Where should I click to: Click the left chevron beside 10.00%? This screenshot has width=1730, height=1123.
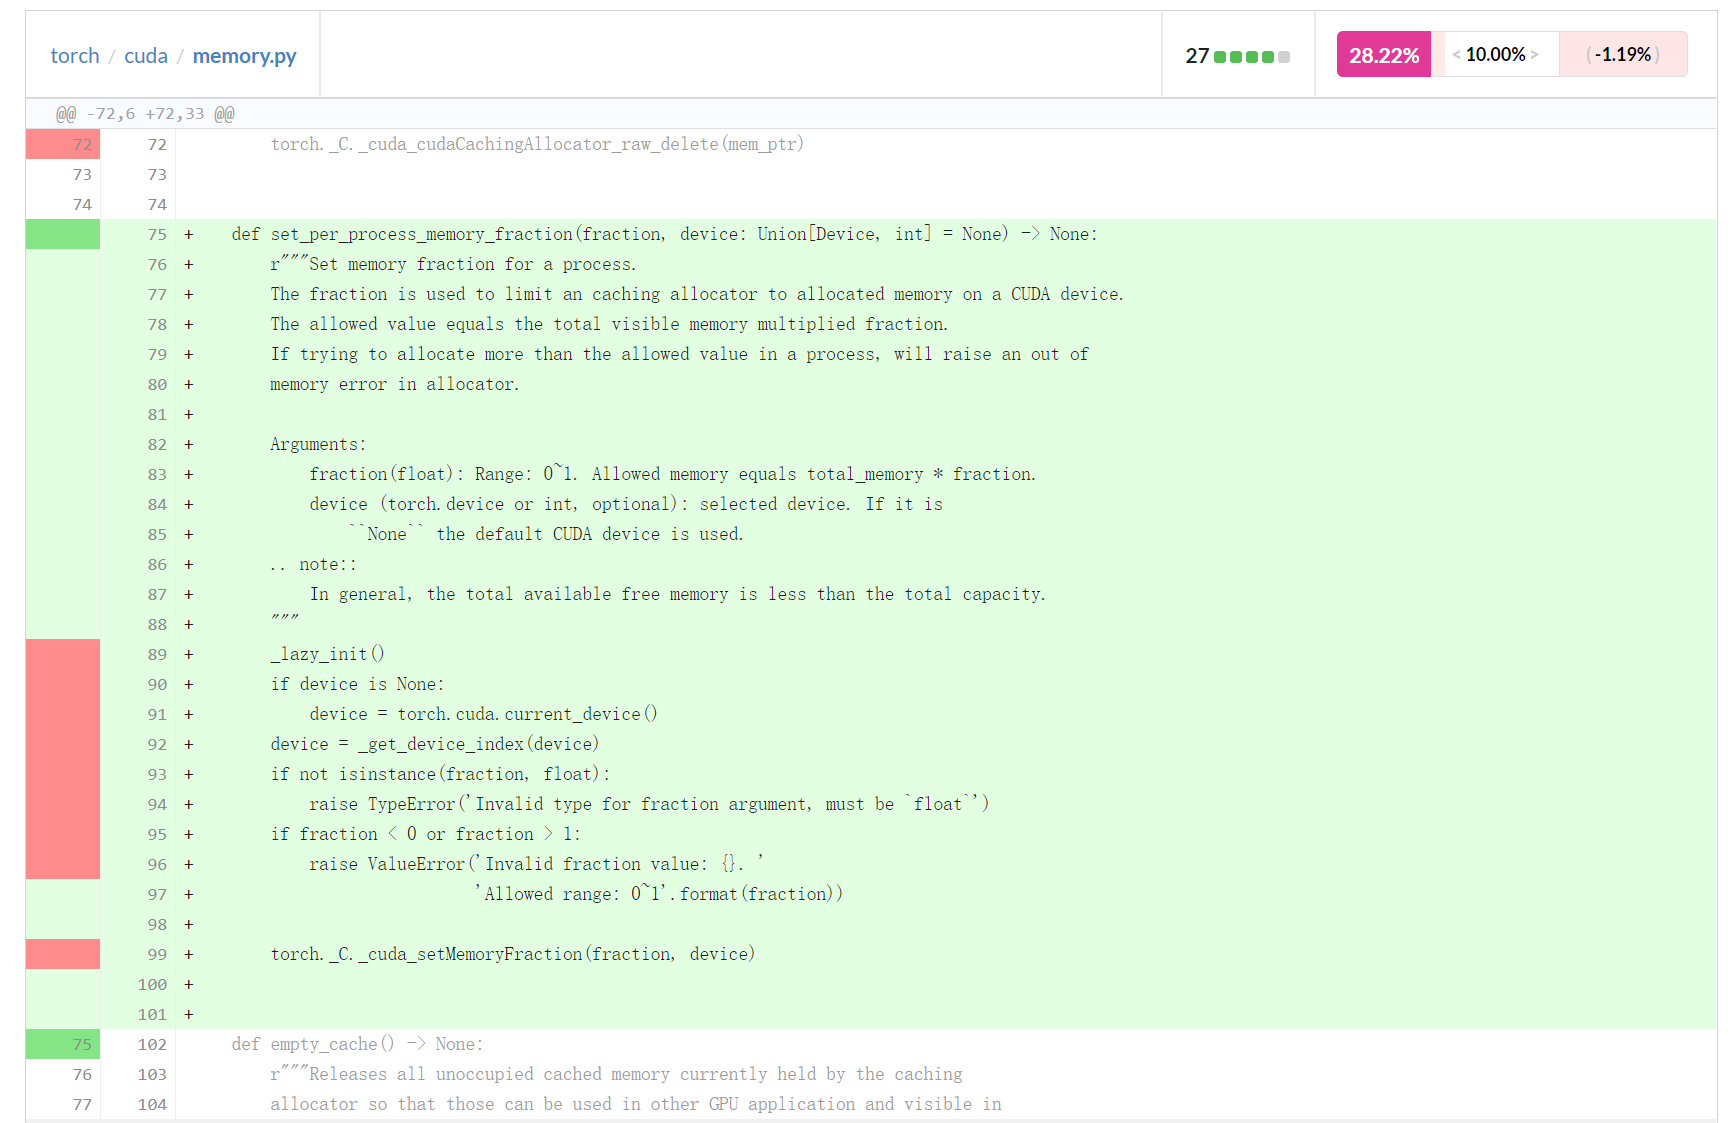pyautogui.click(x=1456, y=54)
